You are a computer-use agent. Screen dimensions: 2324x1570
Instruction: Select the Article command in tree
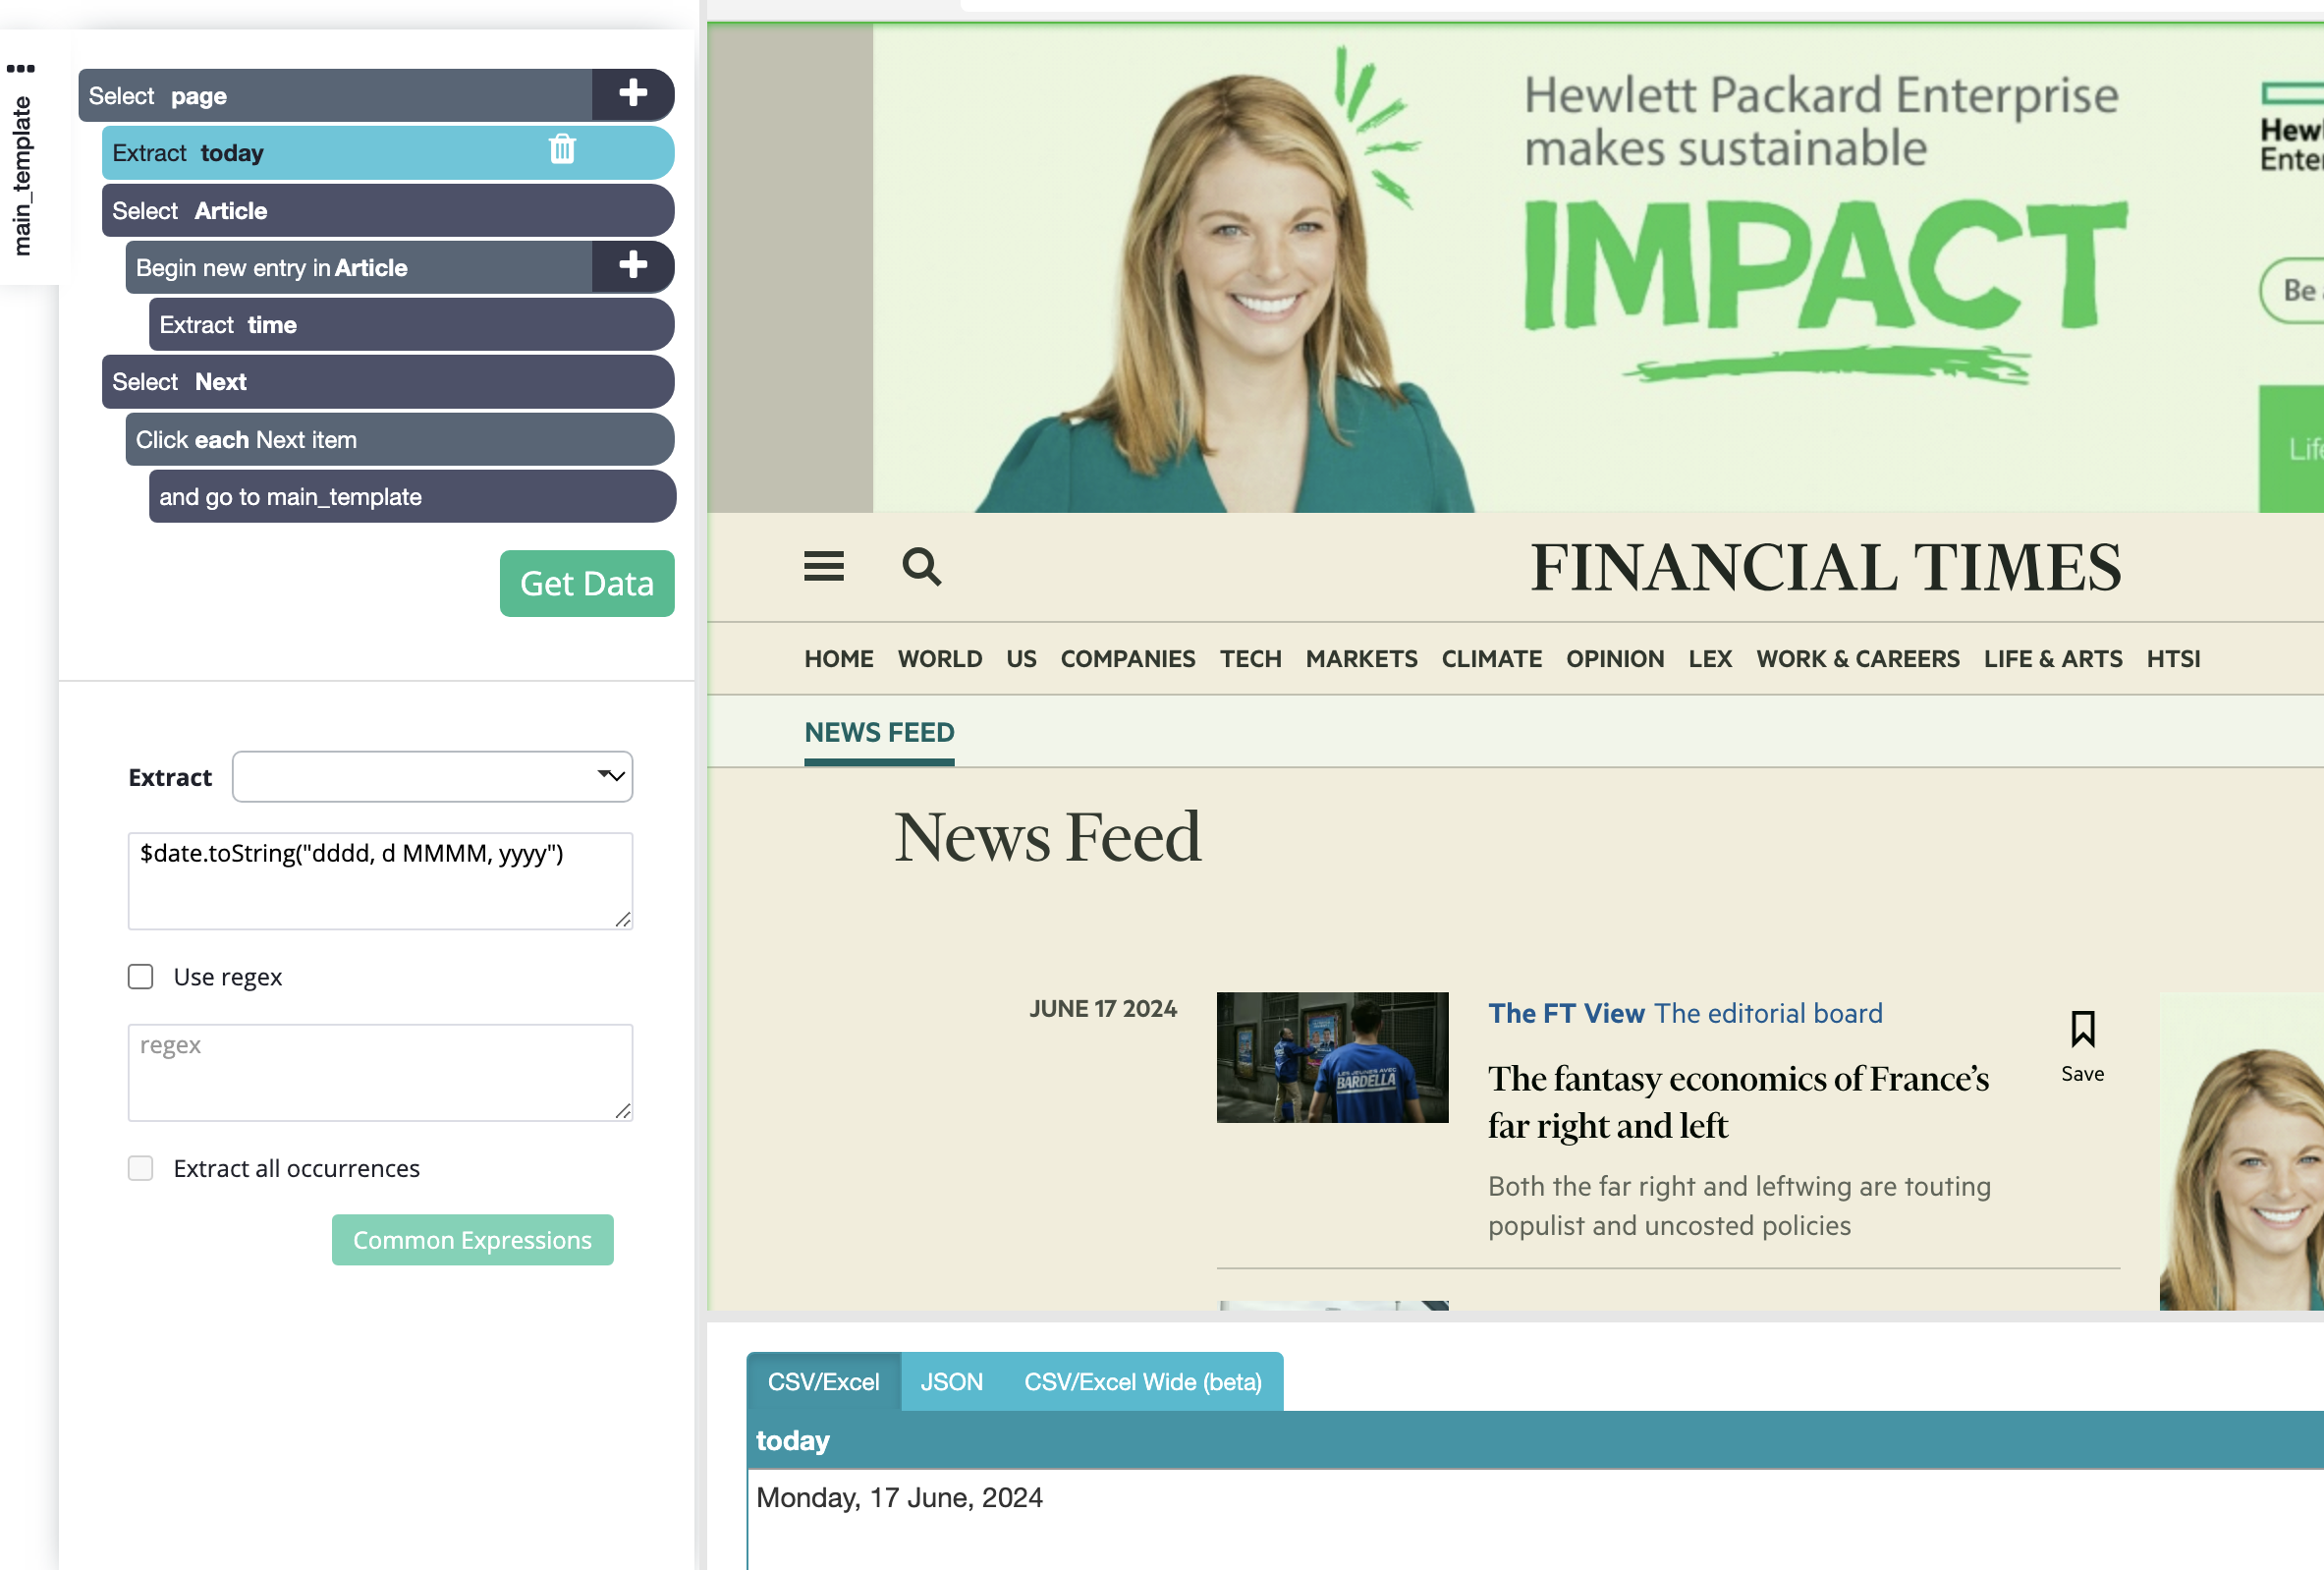pyautogui.click(x=388, y=210)
